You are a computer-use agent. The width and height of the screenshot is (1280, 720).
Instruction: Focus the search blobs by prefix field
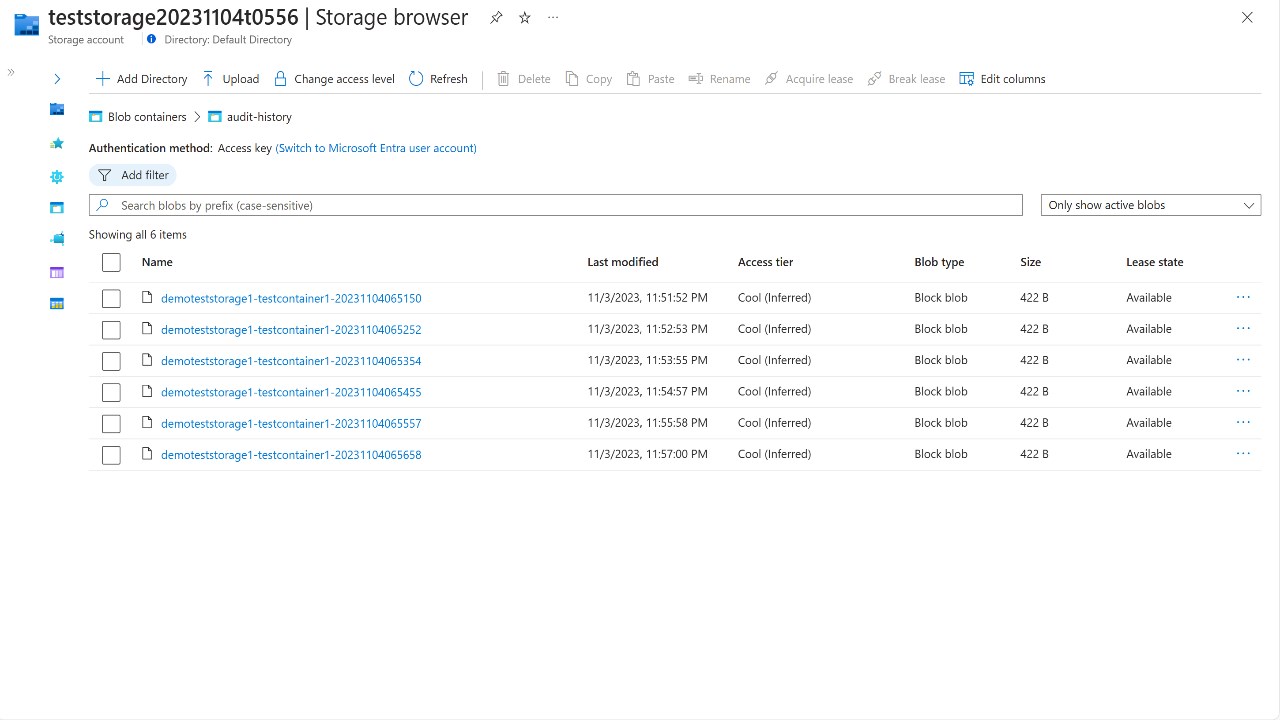[556, 205]
